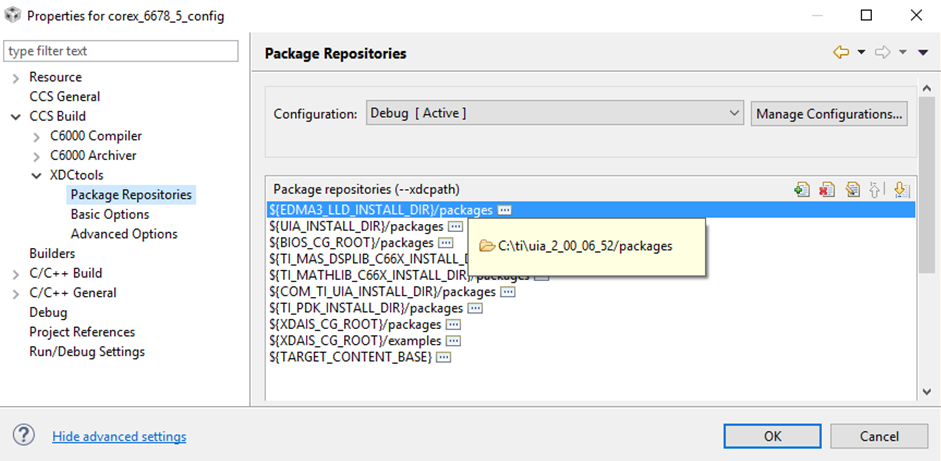Image resolution: width=941 pixels, height=461 pixels.
Task: Click the Move Up repository icon
Action: click(x=876, y=189)
